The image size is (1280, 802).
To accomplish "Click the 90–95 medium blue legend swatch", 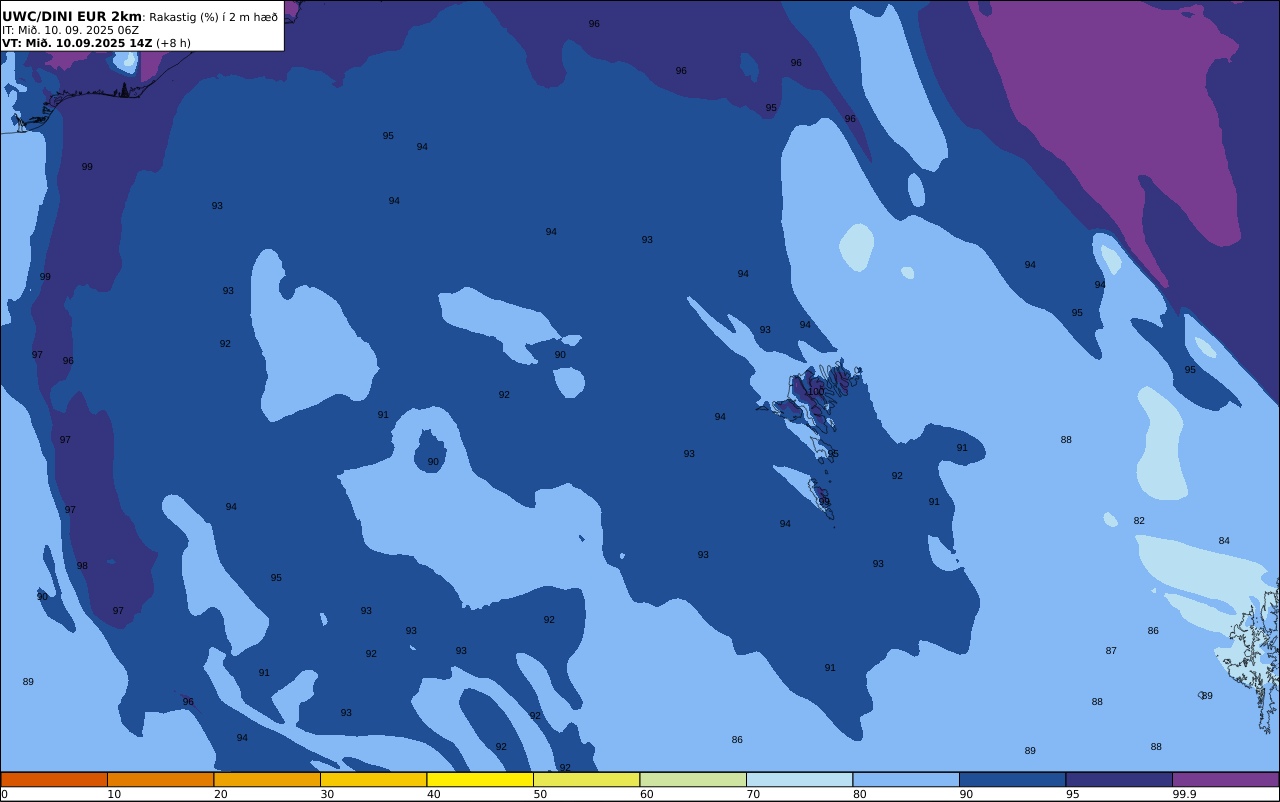I will tap(1012, 779).
